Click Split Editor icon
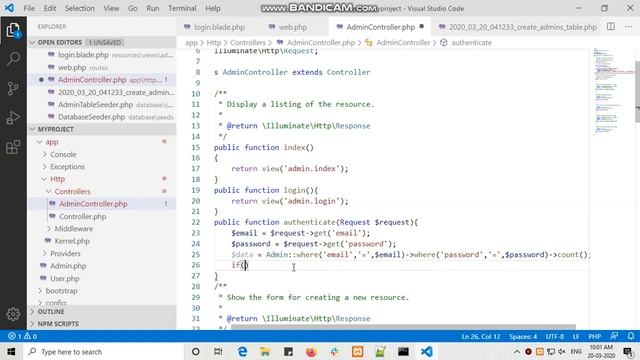The width and height of the screenshot is (640, 360). click(x=611, y=27)
